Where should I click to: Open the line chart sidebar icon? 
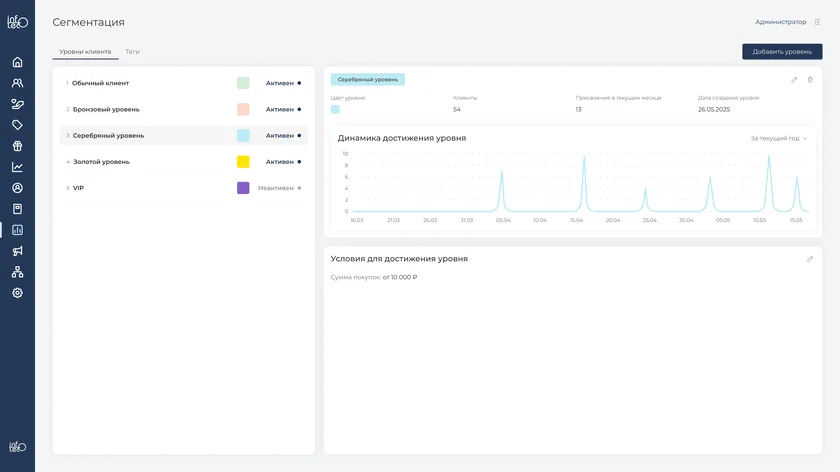(x=17, y=167)
